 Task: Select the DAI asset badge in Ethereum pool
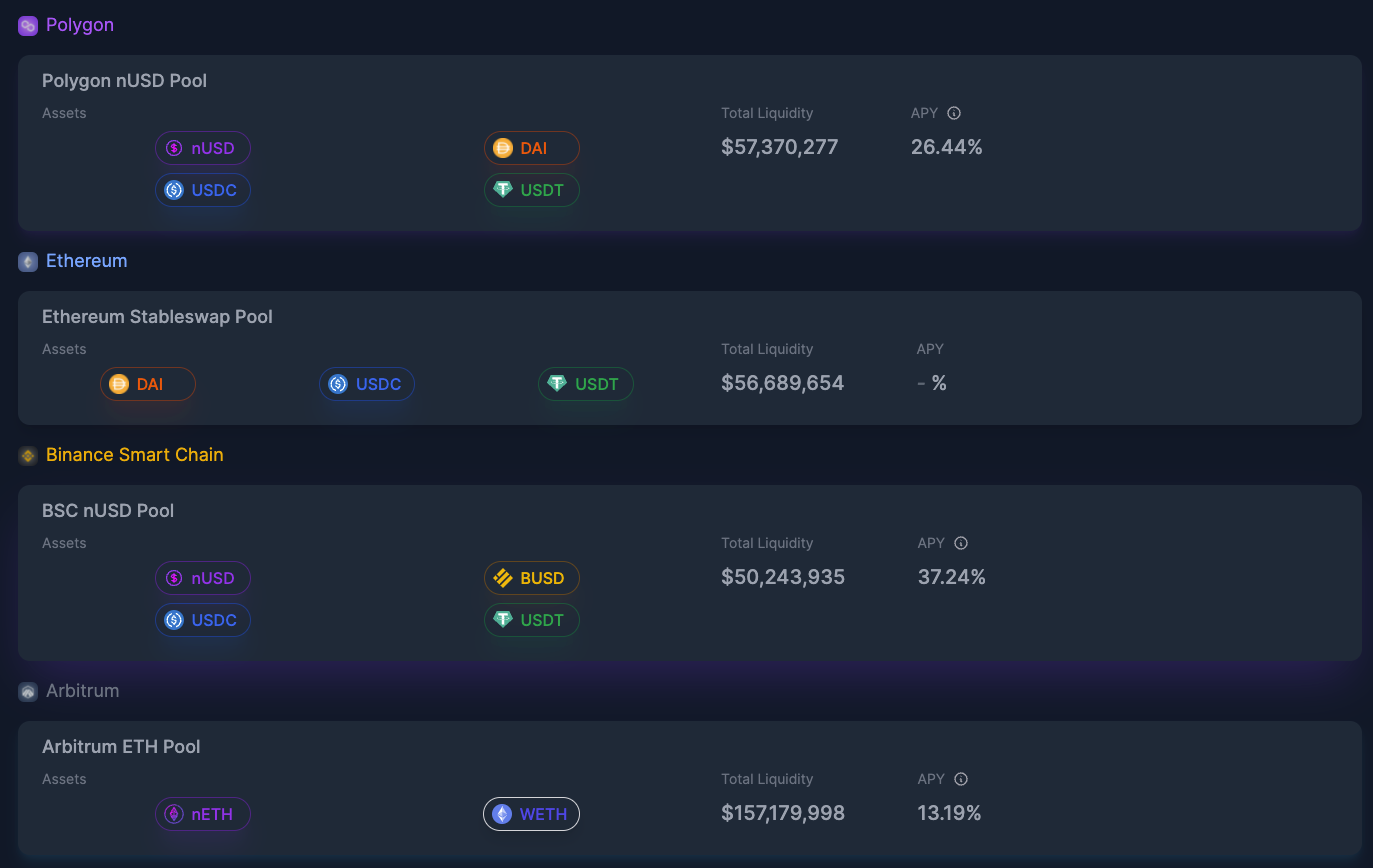point(147,383)
